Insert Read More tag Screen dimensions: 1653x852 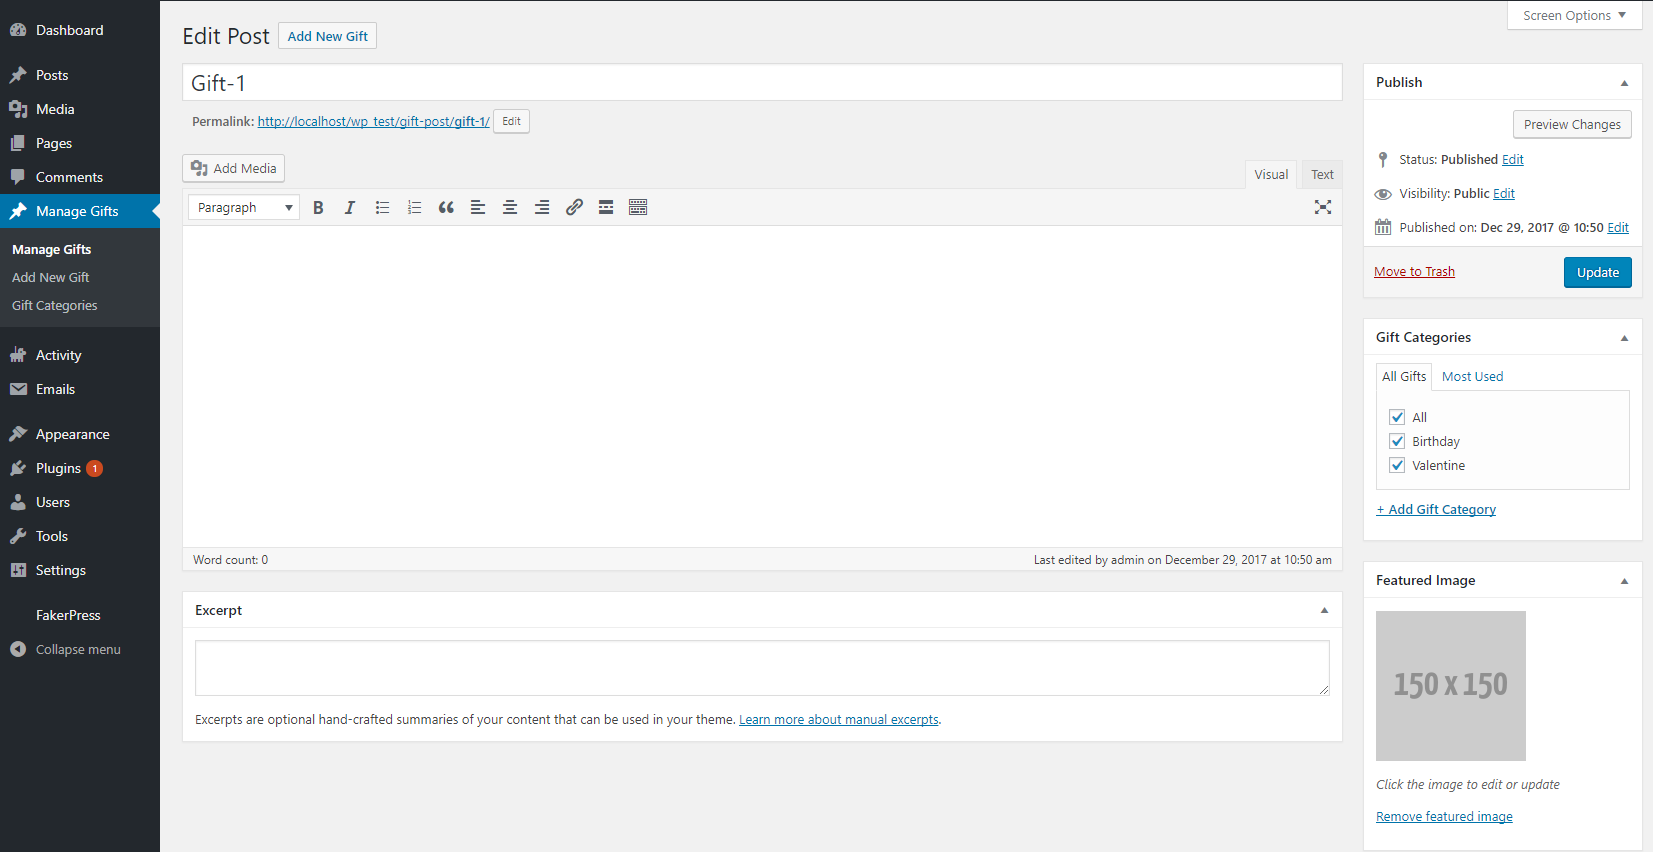pos(606,207)
